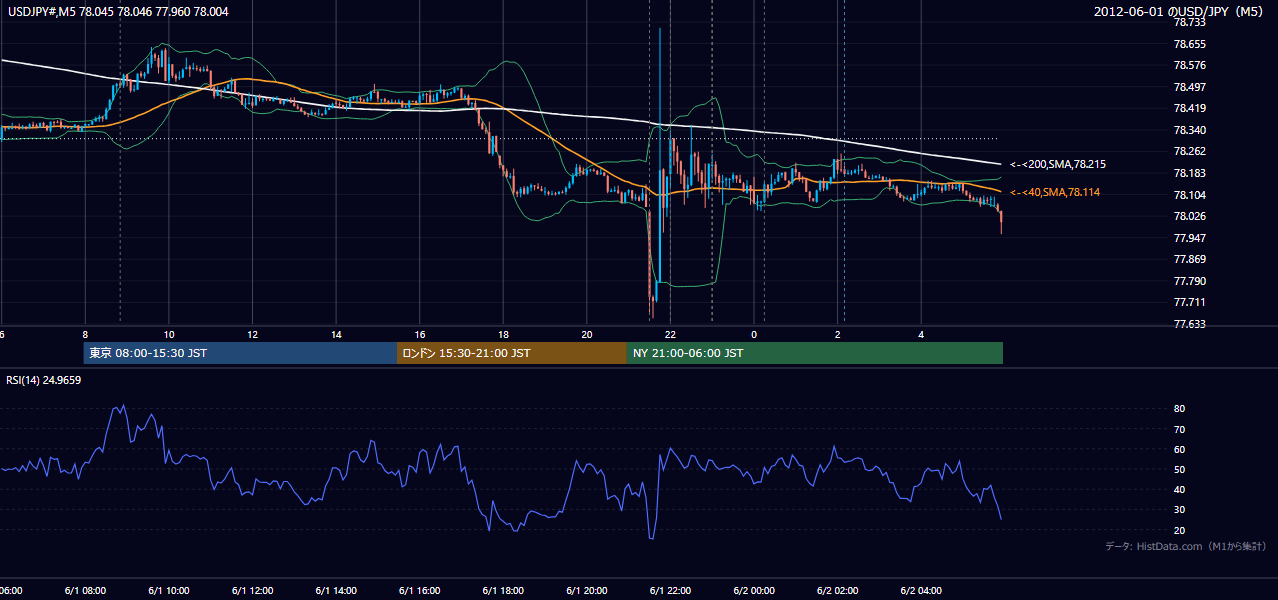Click the 6/1 10:00 bottom time label

[169, 590]
